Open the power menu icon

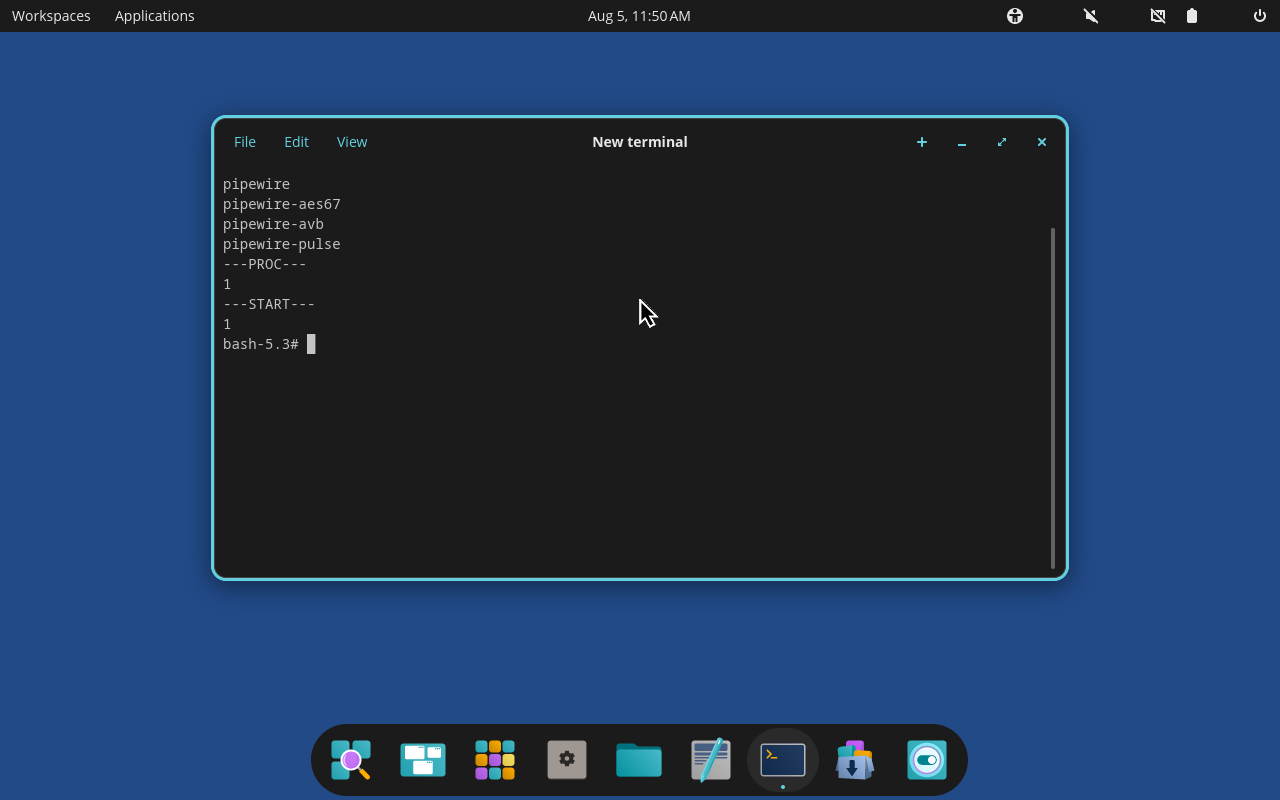click(x=1260, y=16)
